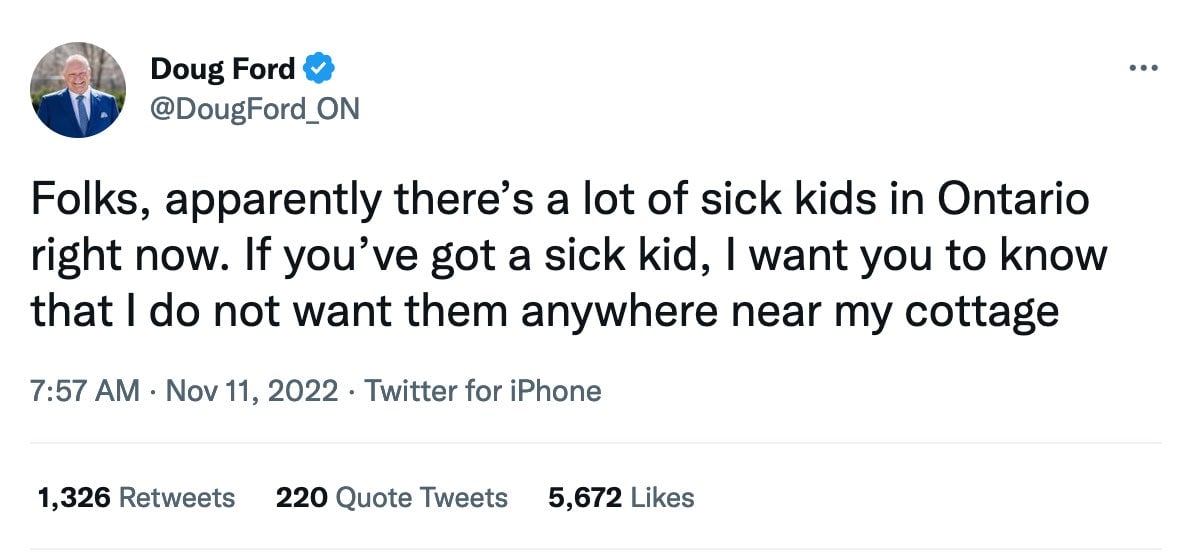Viewport: 1194px width, 552px height.
Task: Click the Doug Ford display name
Action: pos(222,69)
